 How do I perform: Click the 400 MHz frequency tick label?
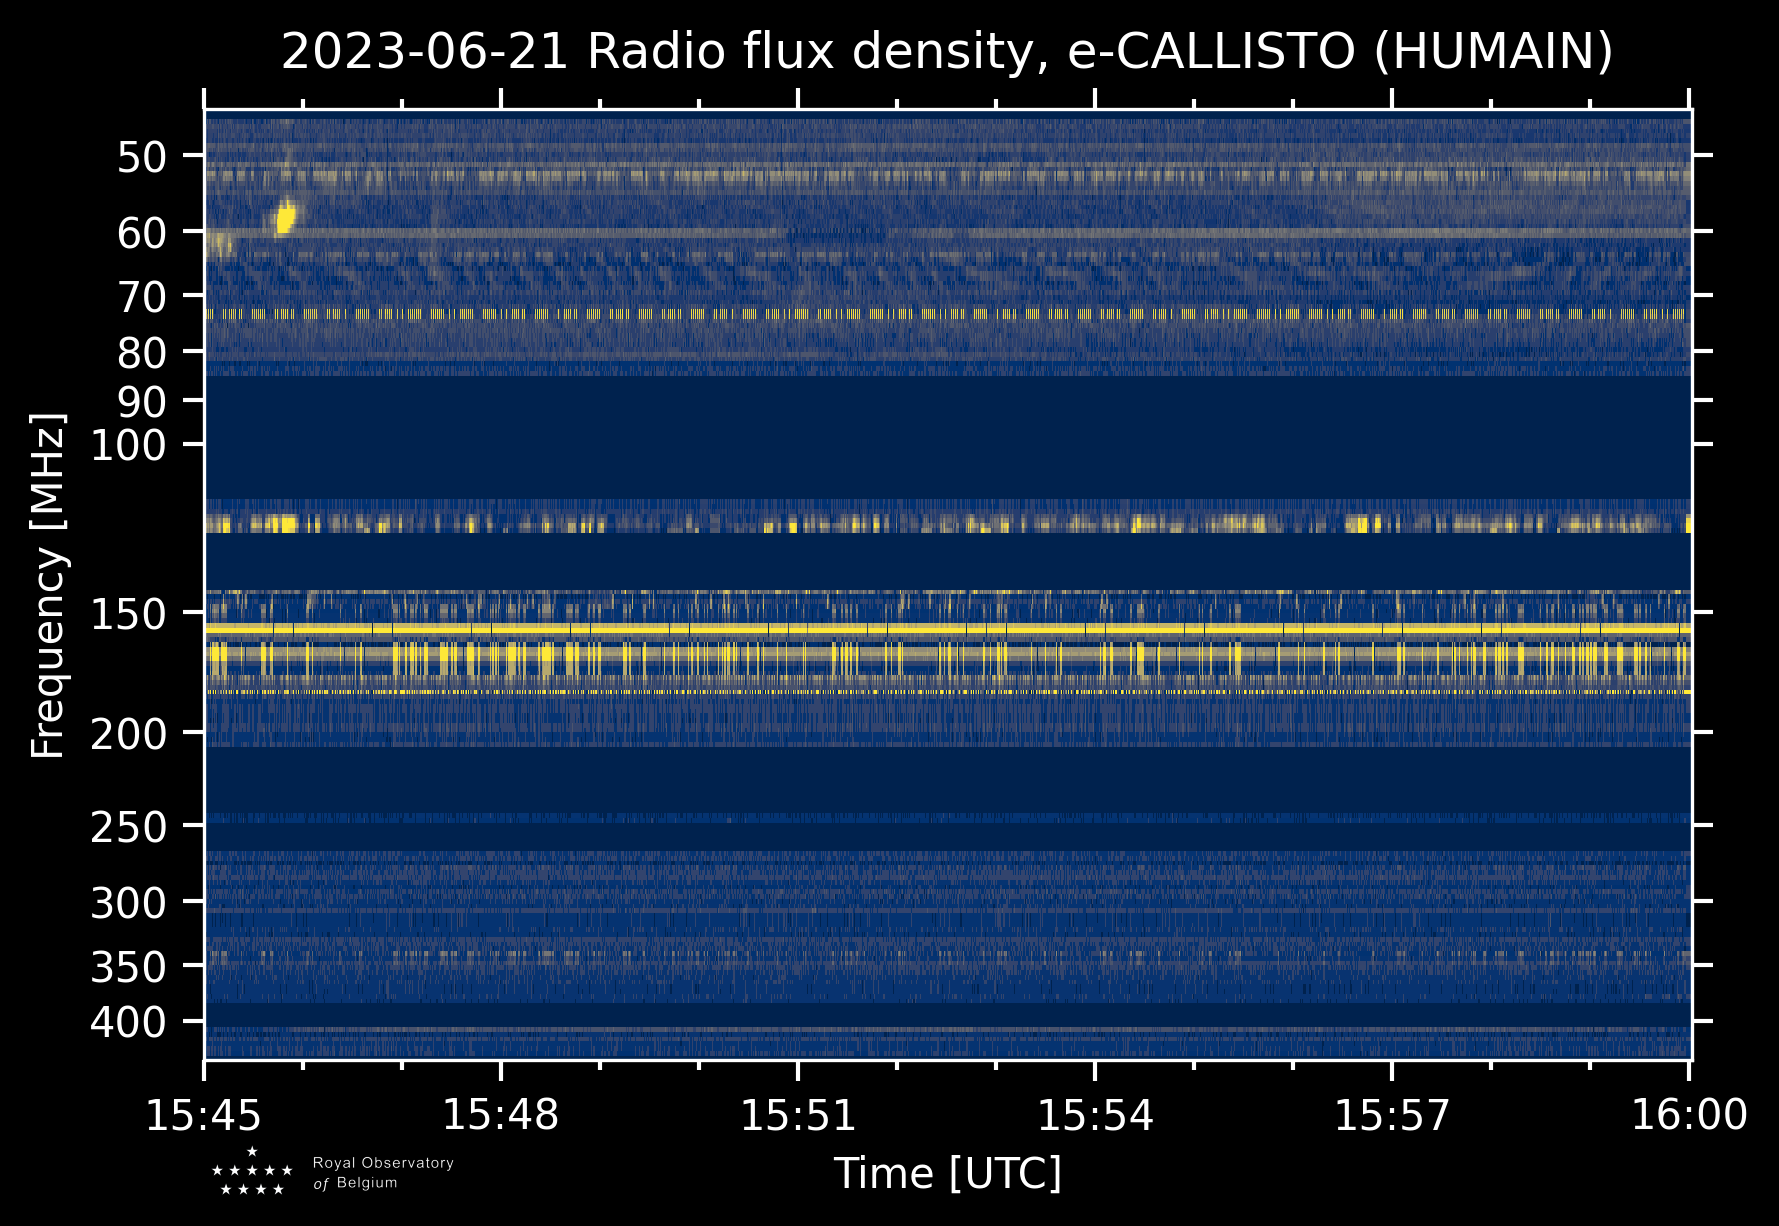click(128, 1023)
